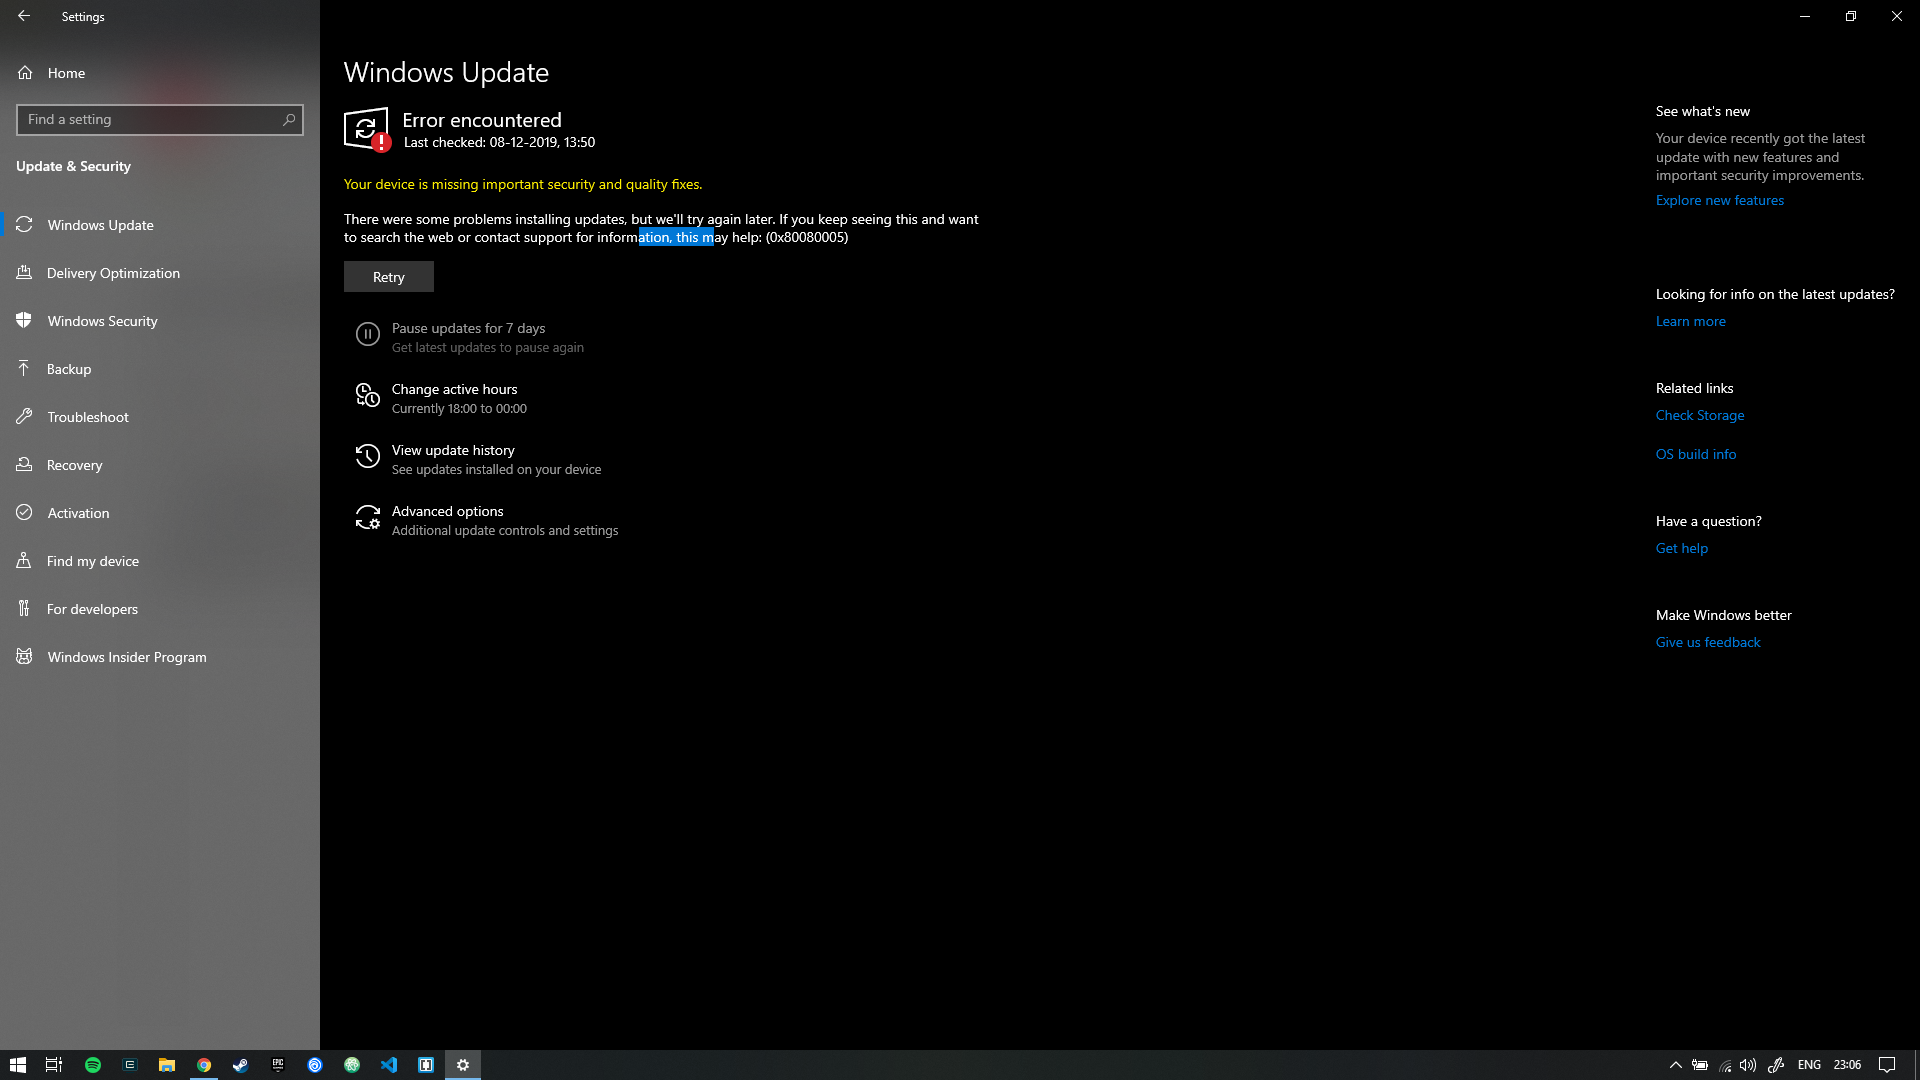Click Give us feedback link
This screenshot has height=1080, width=1920.
[1708, 642]
